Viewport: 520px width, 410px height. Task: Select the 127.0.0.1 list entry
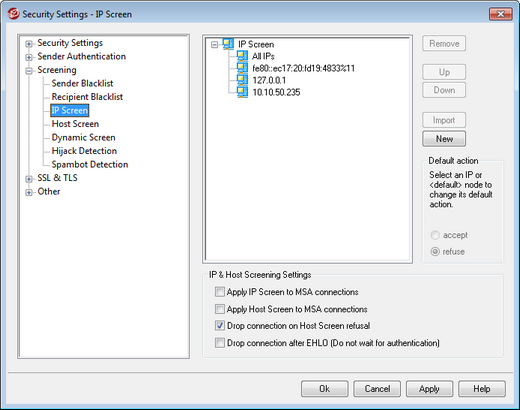pyautogui.click(x=269, y=80)
